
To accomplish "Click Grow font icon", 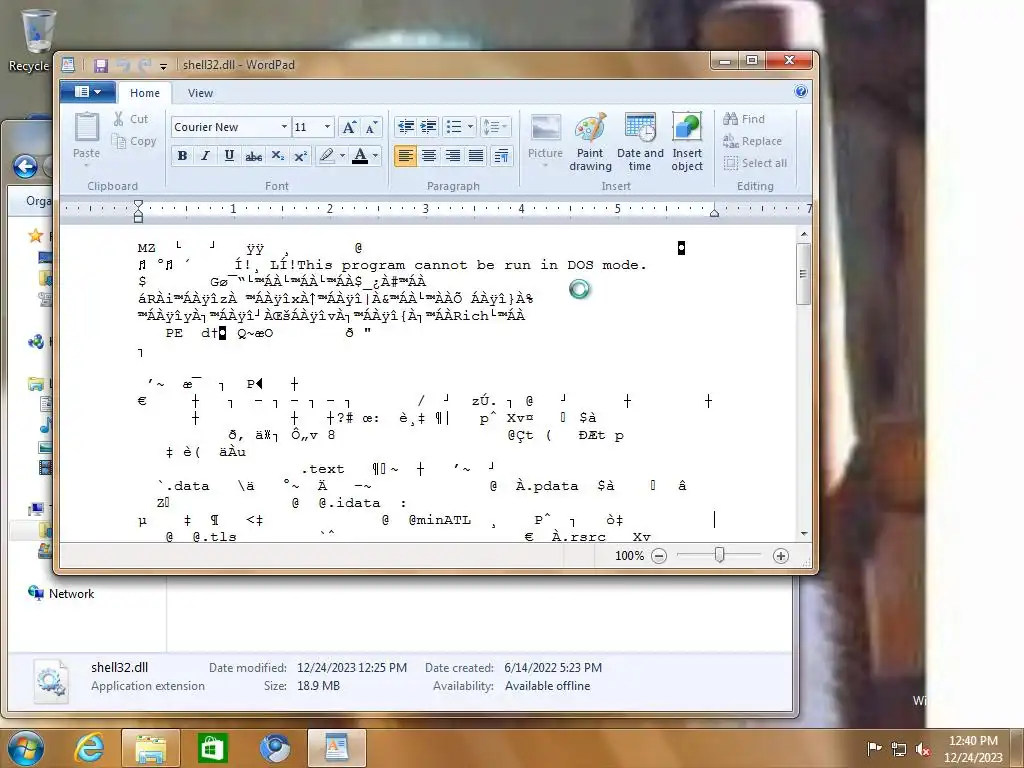I will click(x=349, y=127).
